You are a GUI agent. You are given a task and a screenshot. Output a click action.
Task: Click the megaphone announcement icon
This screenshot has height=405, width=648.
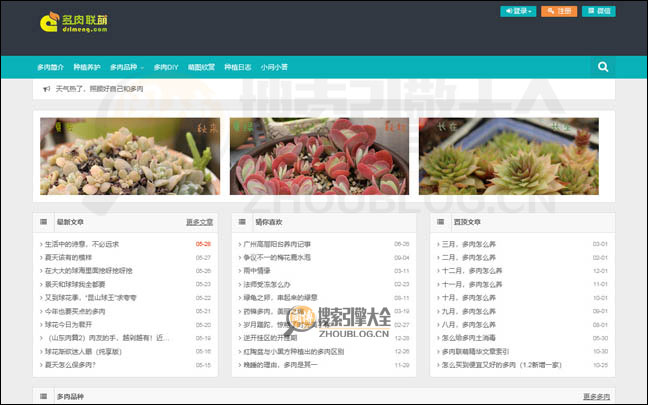pyautogui.click(x=47, y=89)
